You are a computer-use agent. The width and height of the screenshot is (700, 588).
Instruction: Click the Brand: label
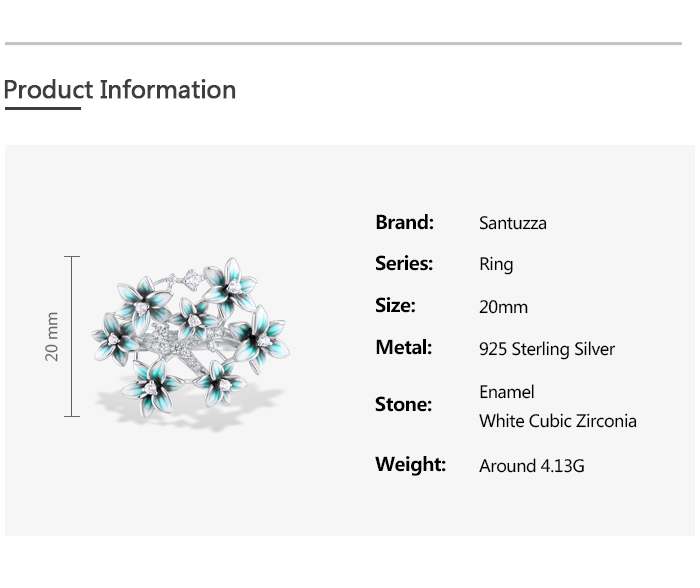[404, 222]
